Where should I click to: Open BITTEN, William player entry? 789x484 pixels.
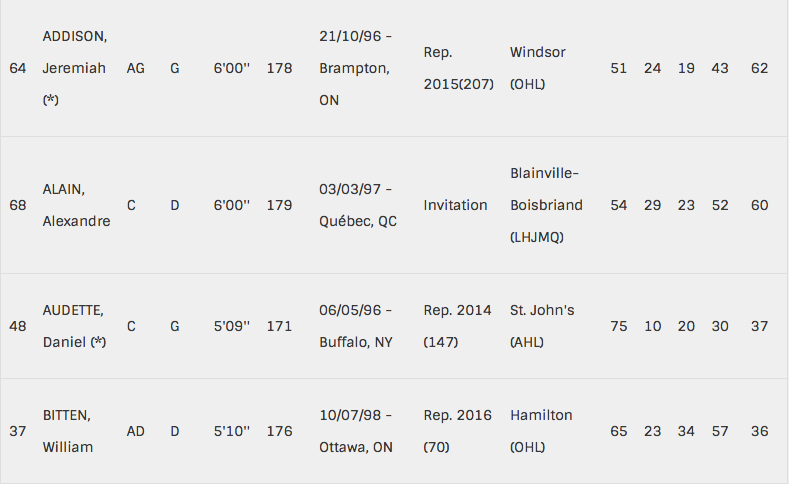[68, 431]
